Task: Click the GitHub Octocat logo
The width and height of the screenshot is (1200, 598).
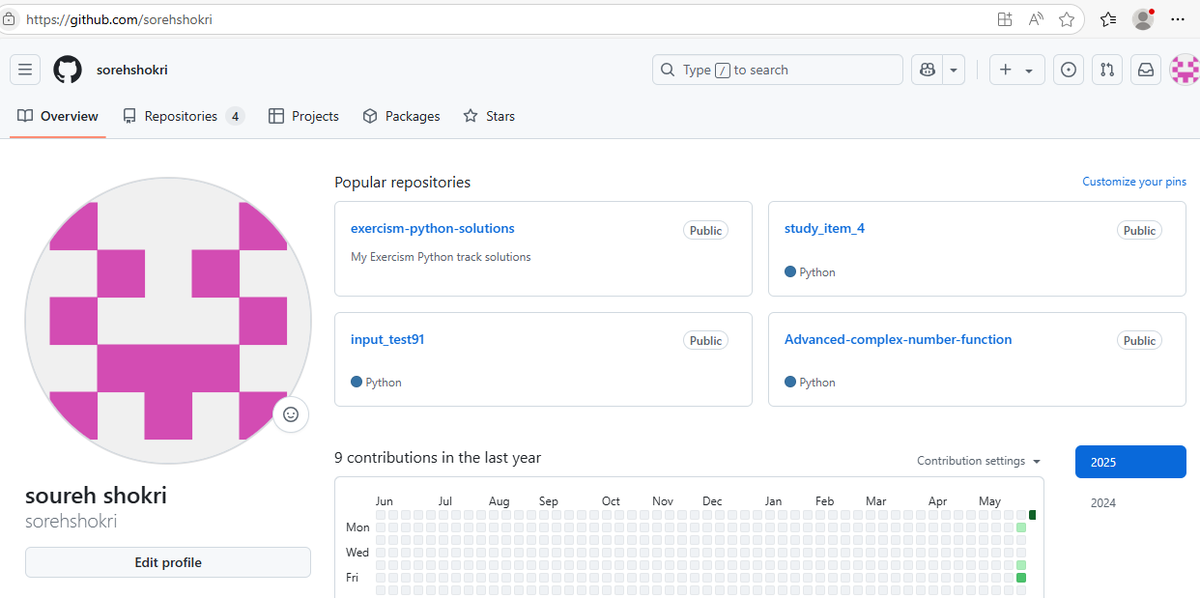Action: pos(67,70)
